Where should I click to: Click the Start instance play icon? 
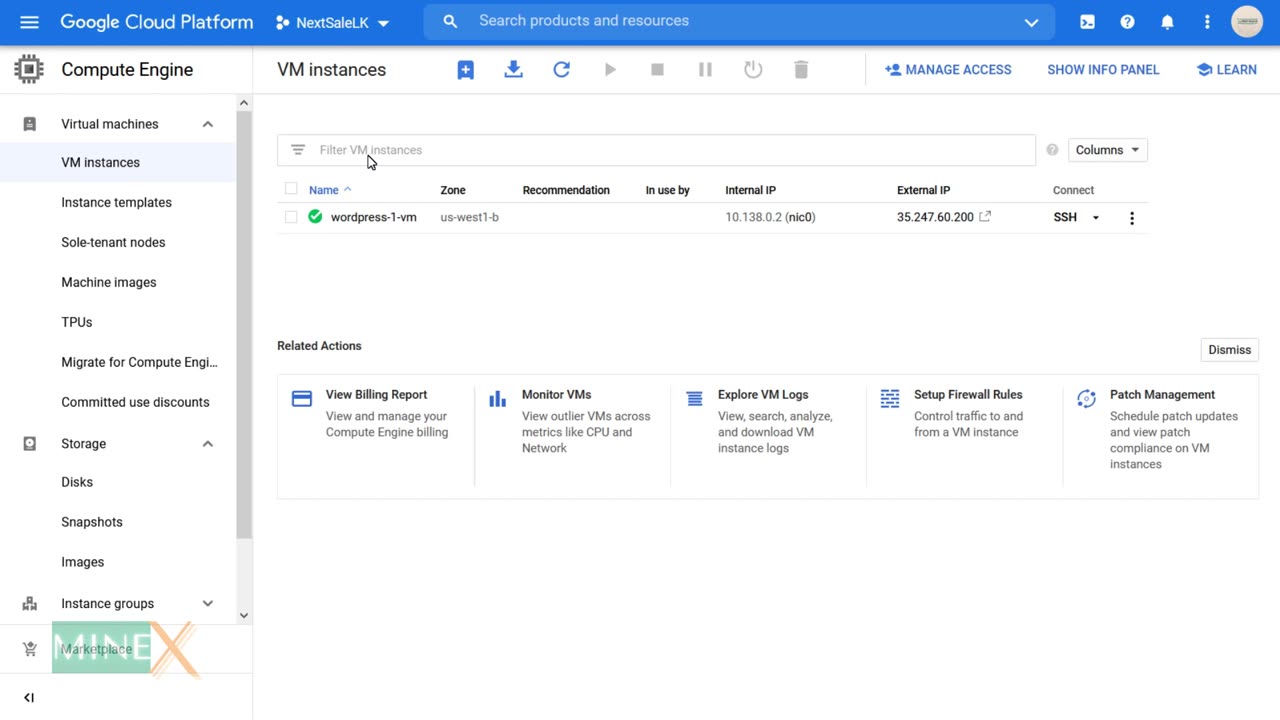pos(610,70)
